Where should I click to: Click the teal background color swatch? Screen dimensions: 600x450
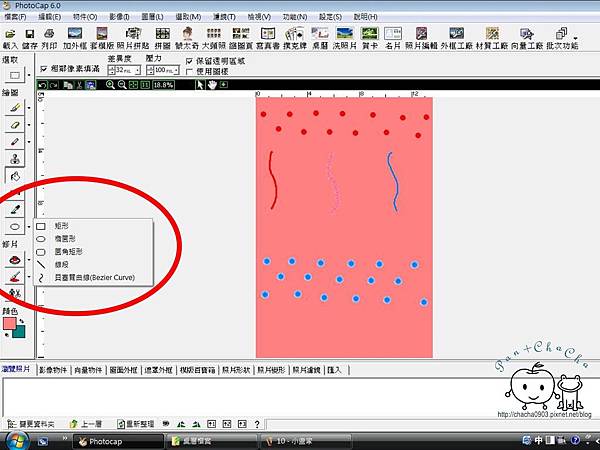[19, 331]
